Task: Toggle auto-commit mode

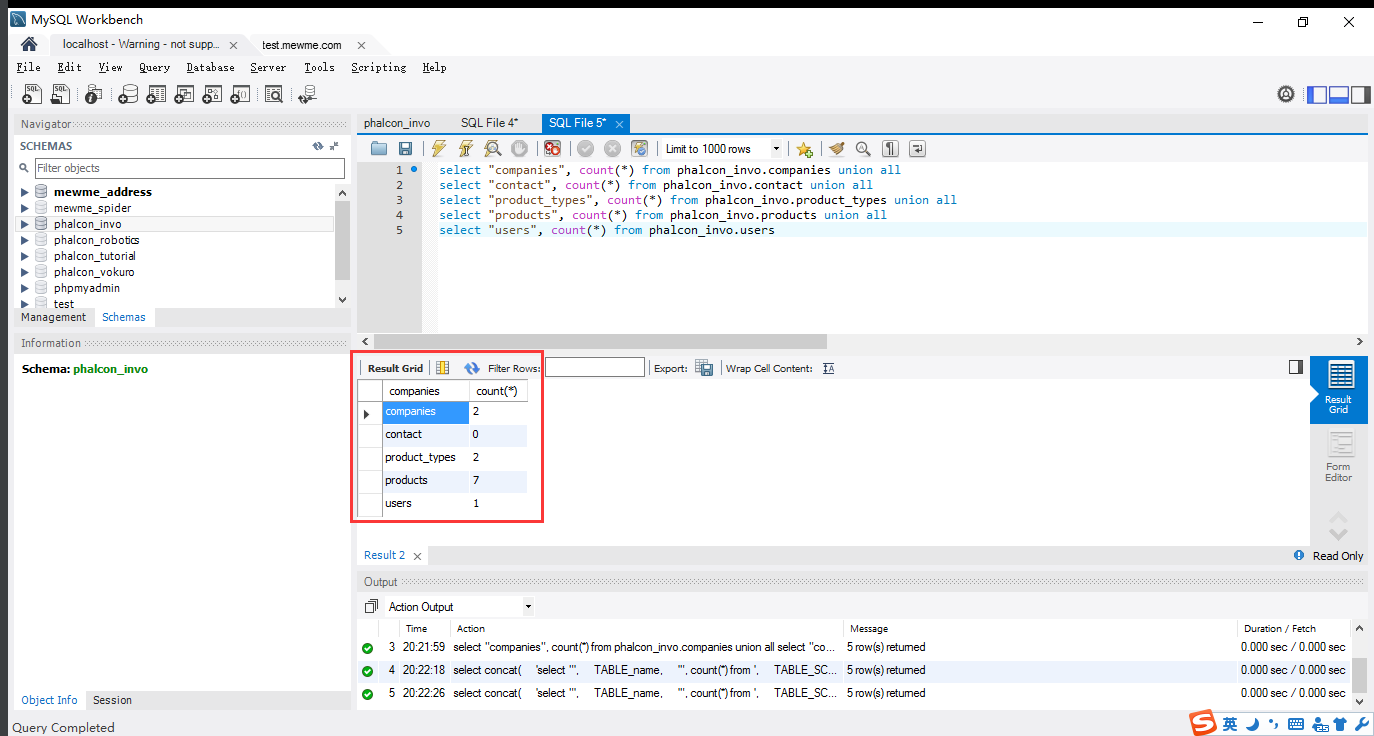Action: pyautogui.click(x=639, y=149)
